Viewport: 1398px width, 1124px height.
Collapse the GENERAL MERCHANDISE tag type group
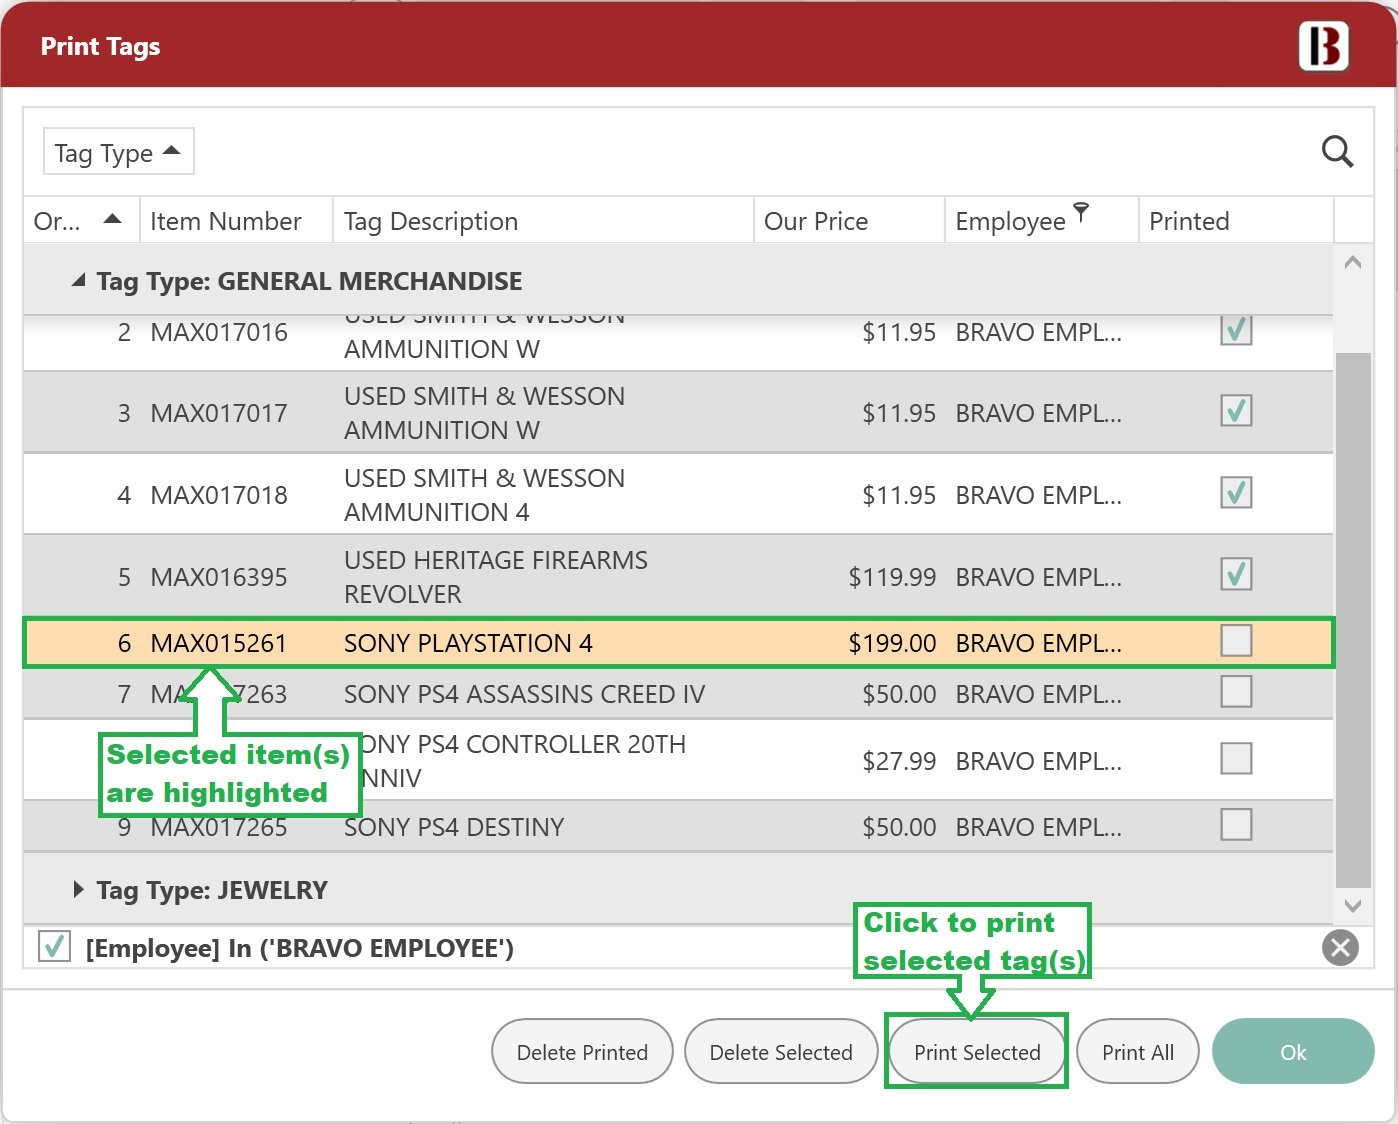[78, 281]
